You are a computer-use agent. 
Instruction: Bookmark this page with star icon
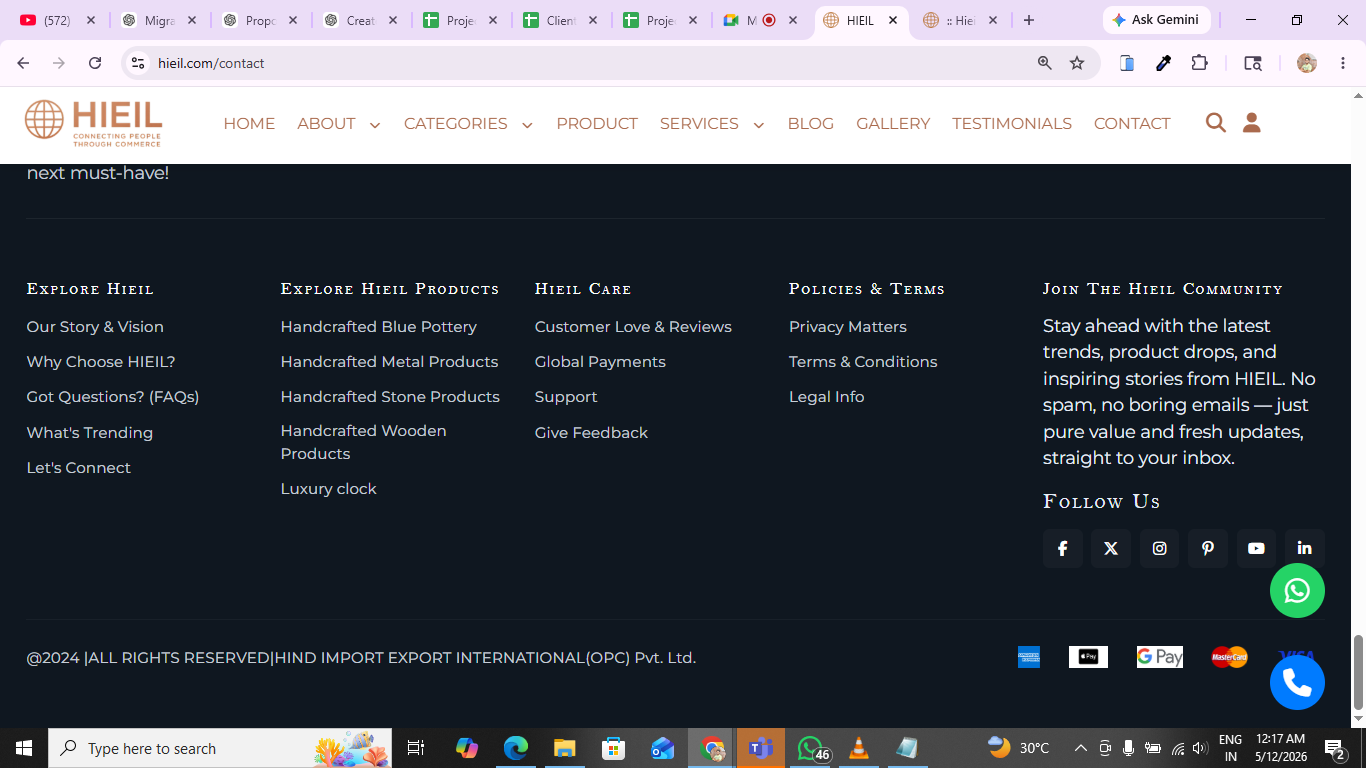pyautogui.click(x=1077, y=63)
